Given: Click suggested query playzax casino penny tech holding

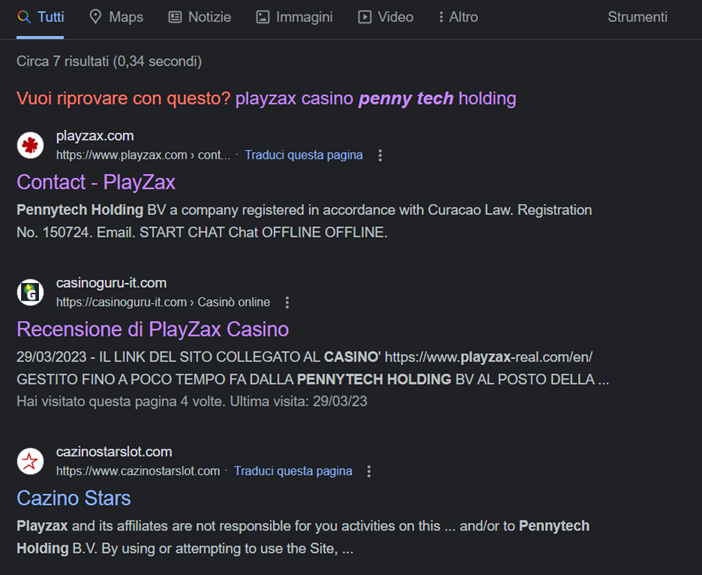Looking at the screenshot, I should 376,98.
